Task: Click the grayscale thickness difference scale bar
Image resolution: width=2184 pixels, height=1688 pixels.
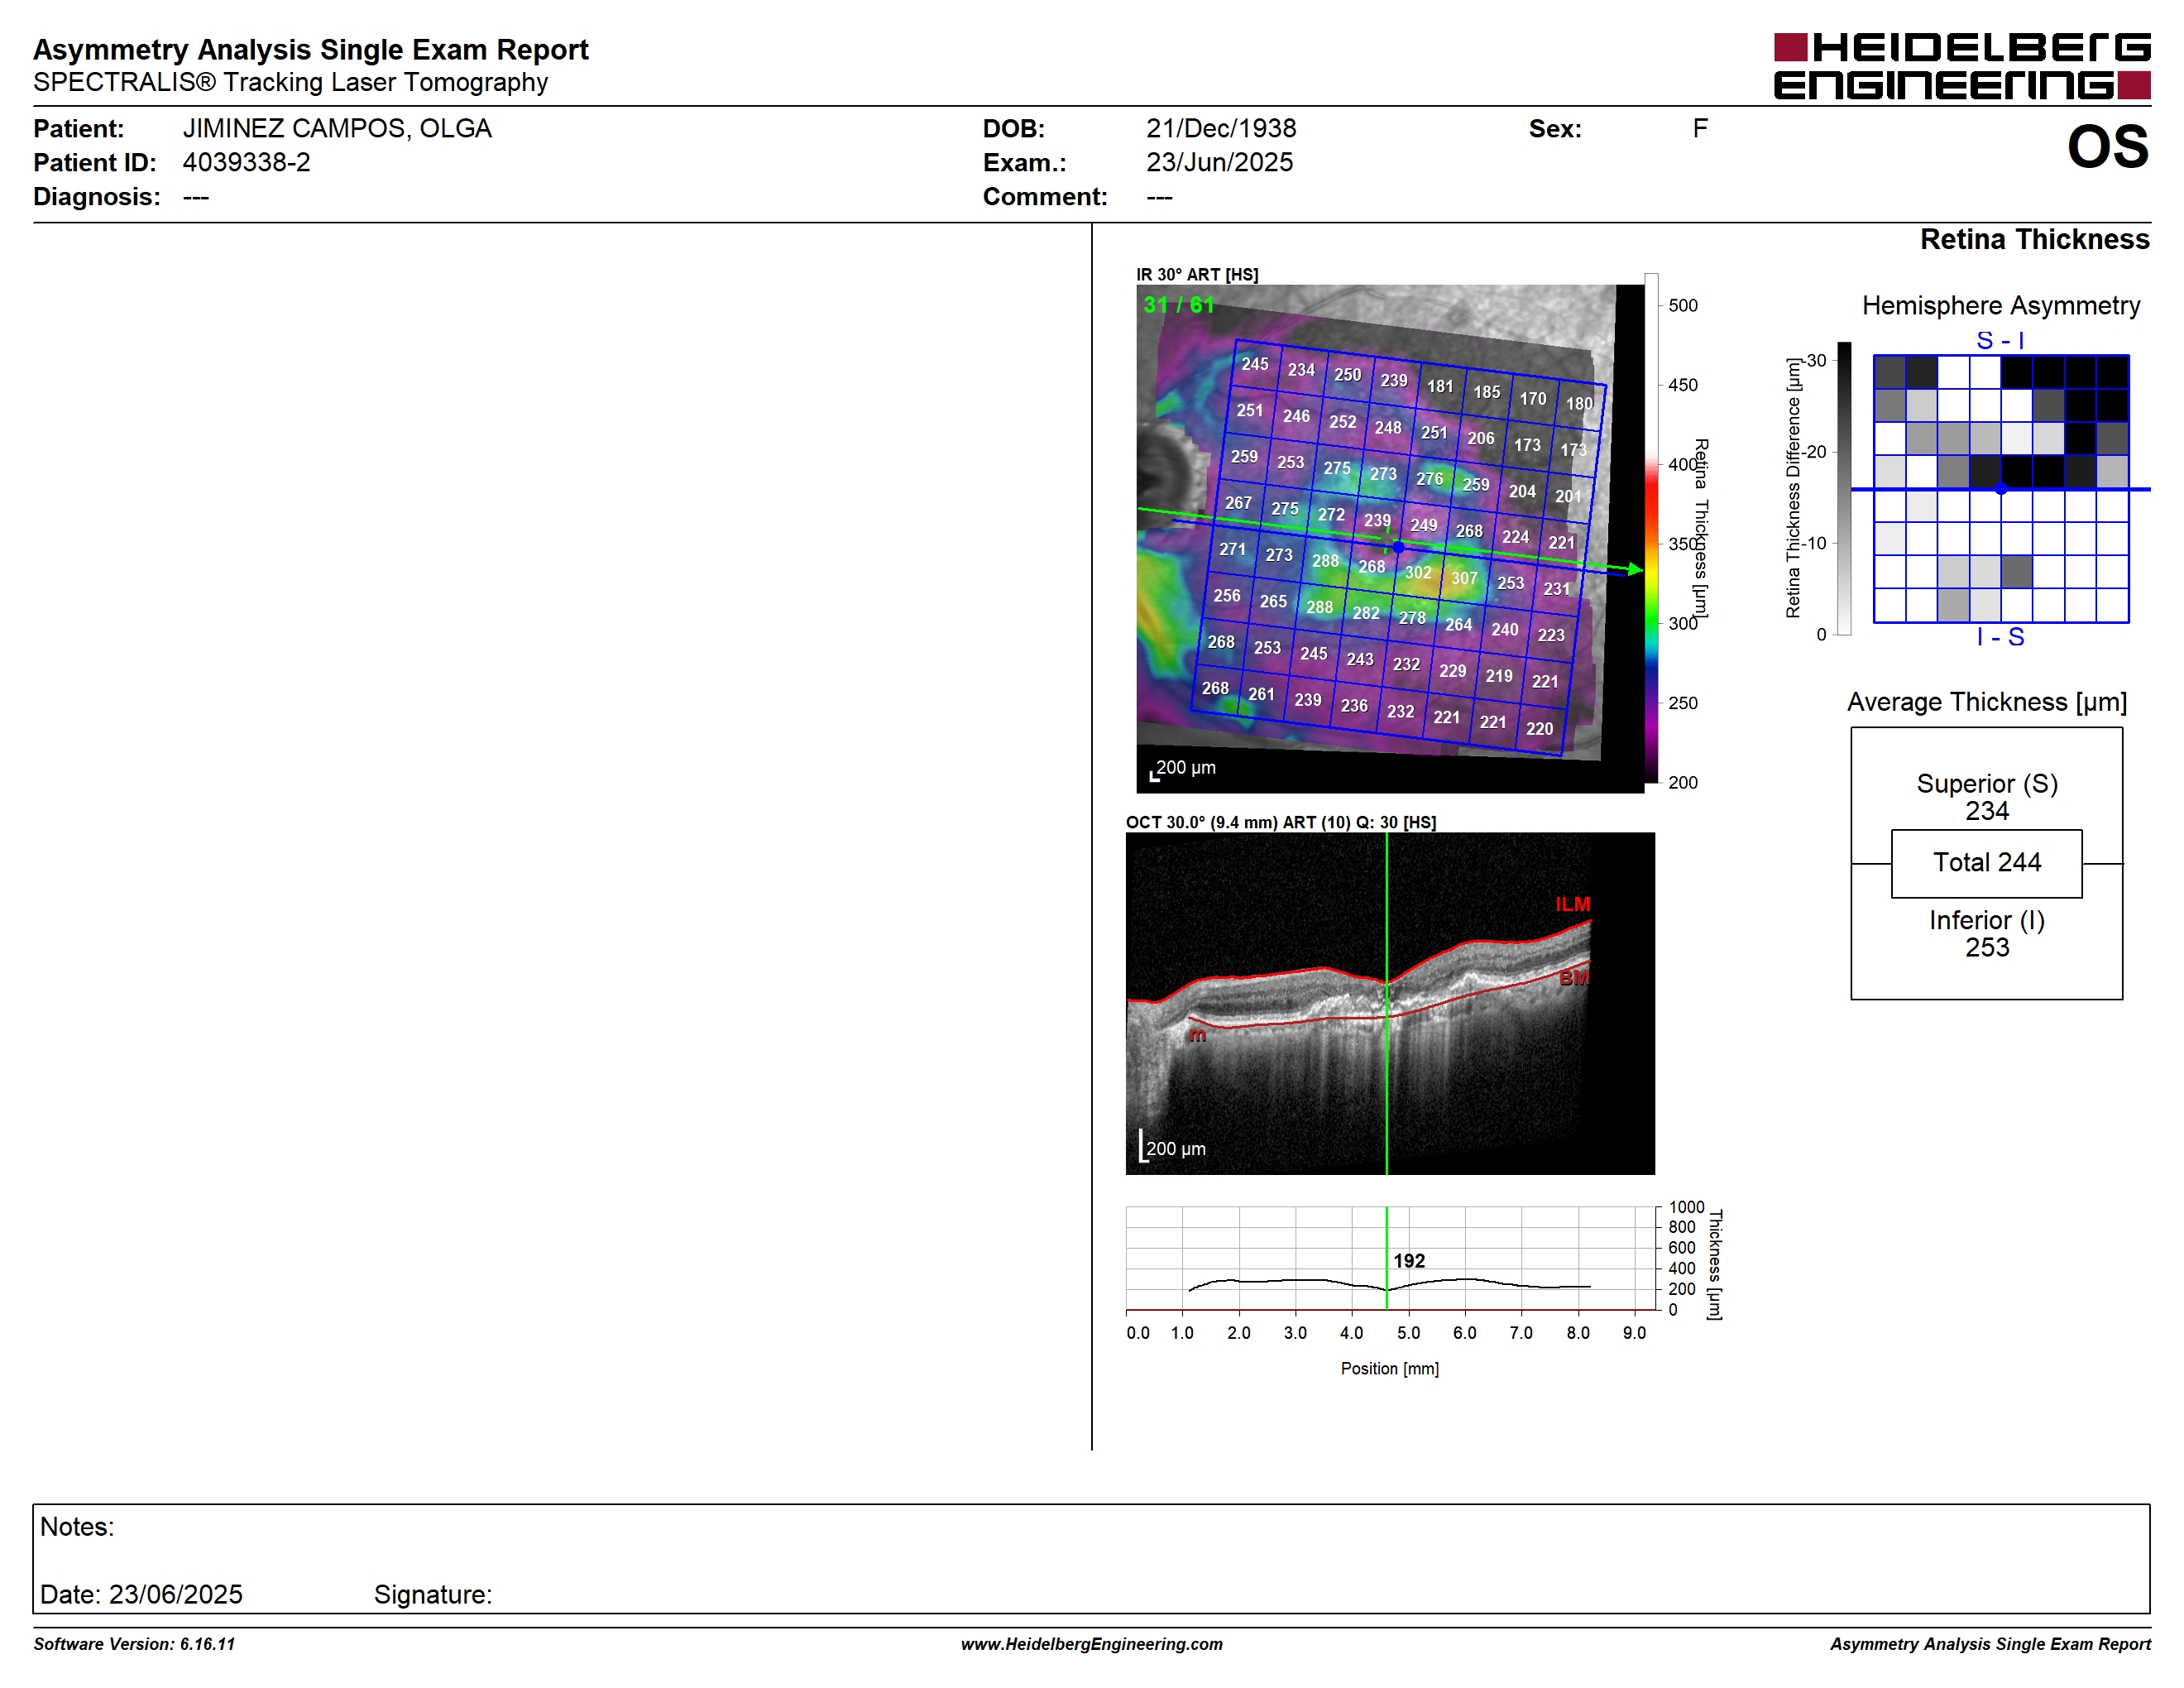Action: [1844, 488]
